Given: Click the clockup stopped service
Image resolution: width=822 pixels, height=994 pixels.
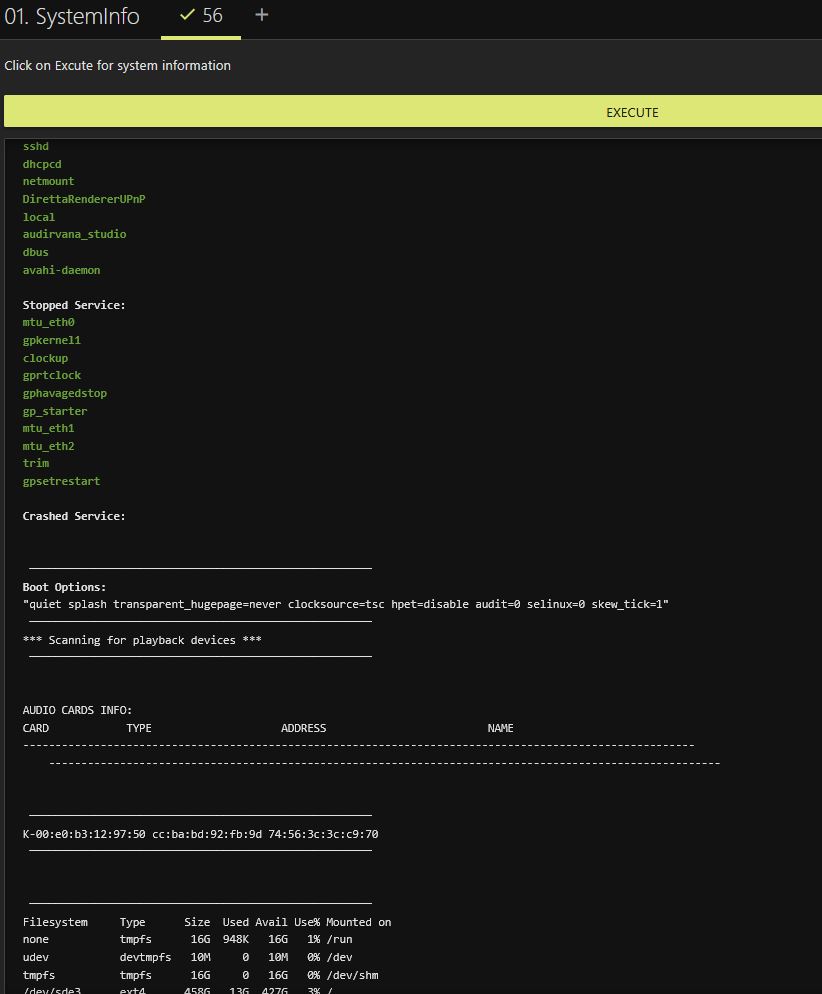Looking at the screenshot, I should tap(45, 358).
